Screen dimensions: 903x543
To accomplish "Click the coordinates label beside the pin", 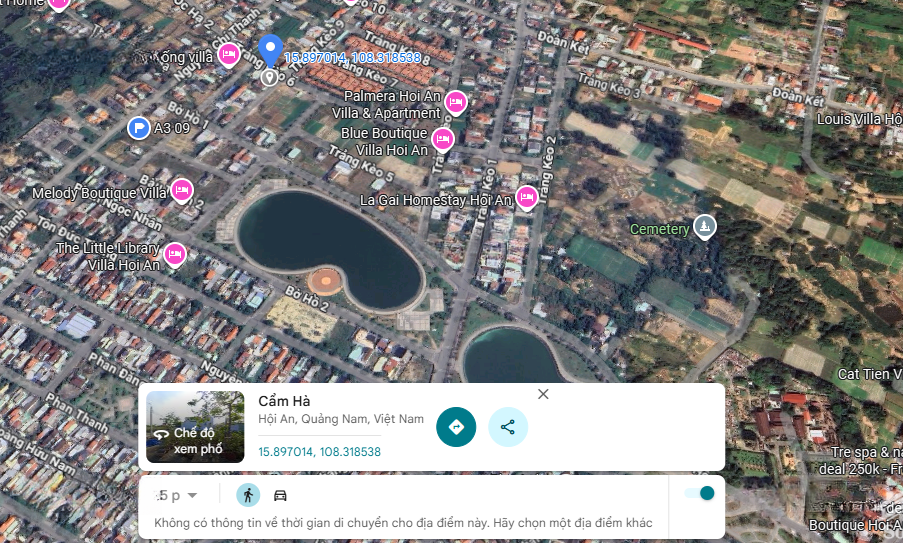I will [x=352, y=58].
